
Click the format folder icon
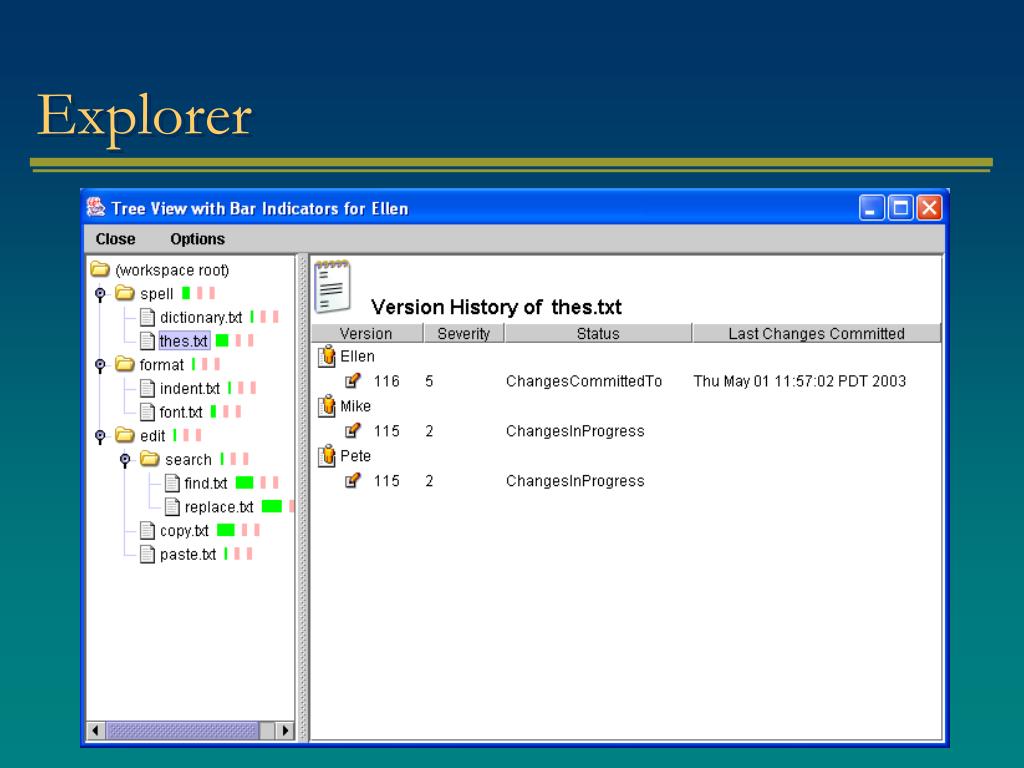[125, 364]
